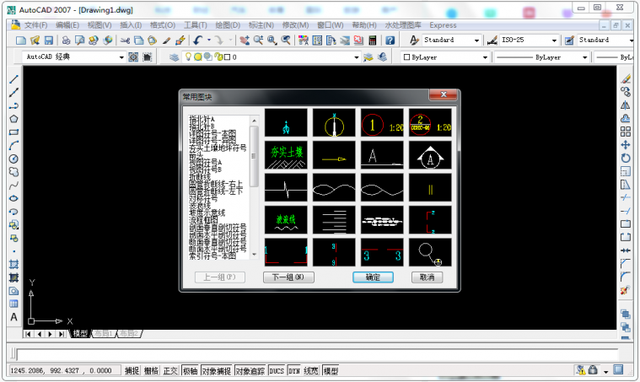The width and height of the screenshot is (640, 382).
Task: Select the Polygon draw tool
Action: coord(13,119)
